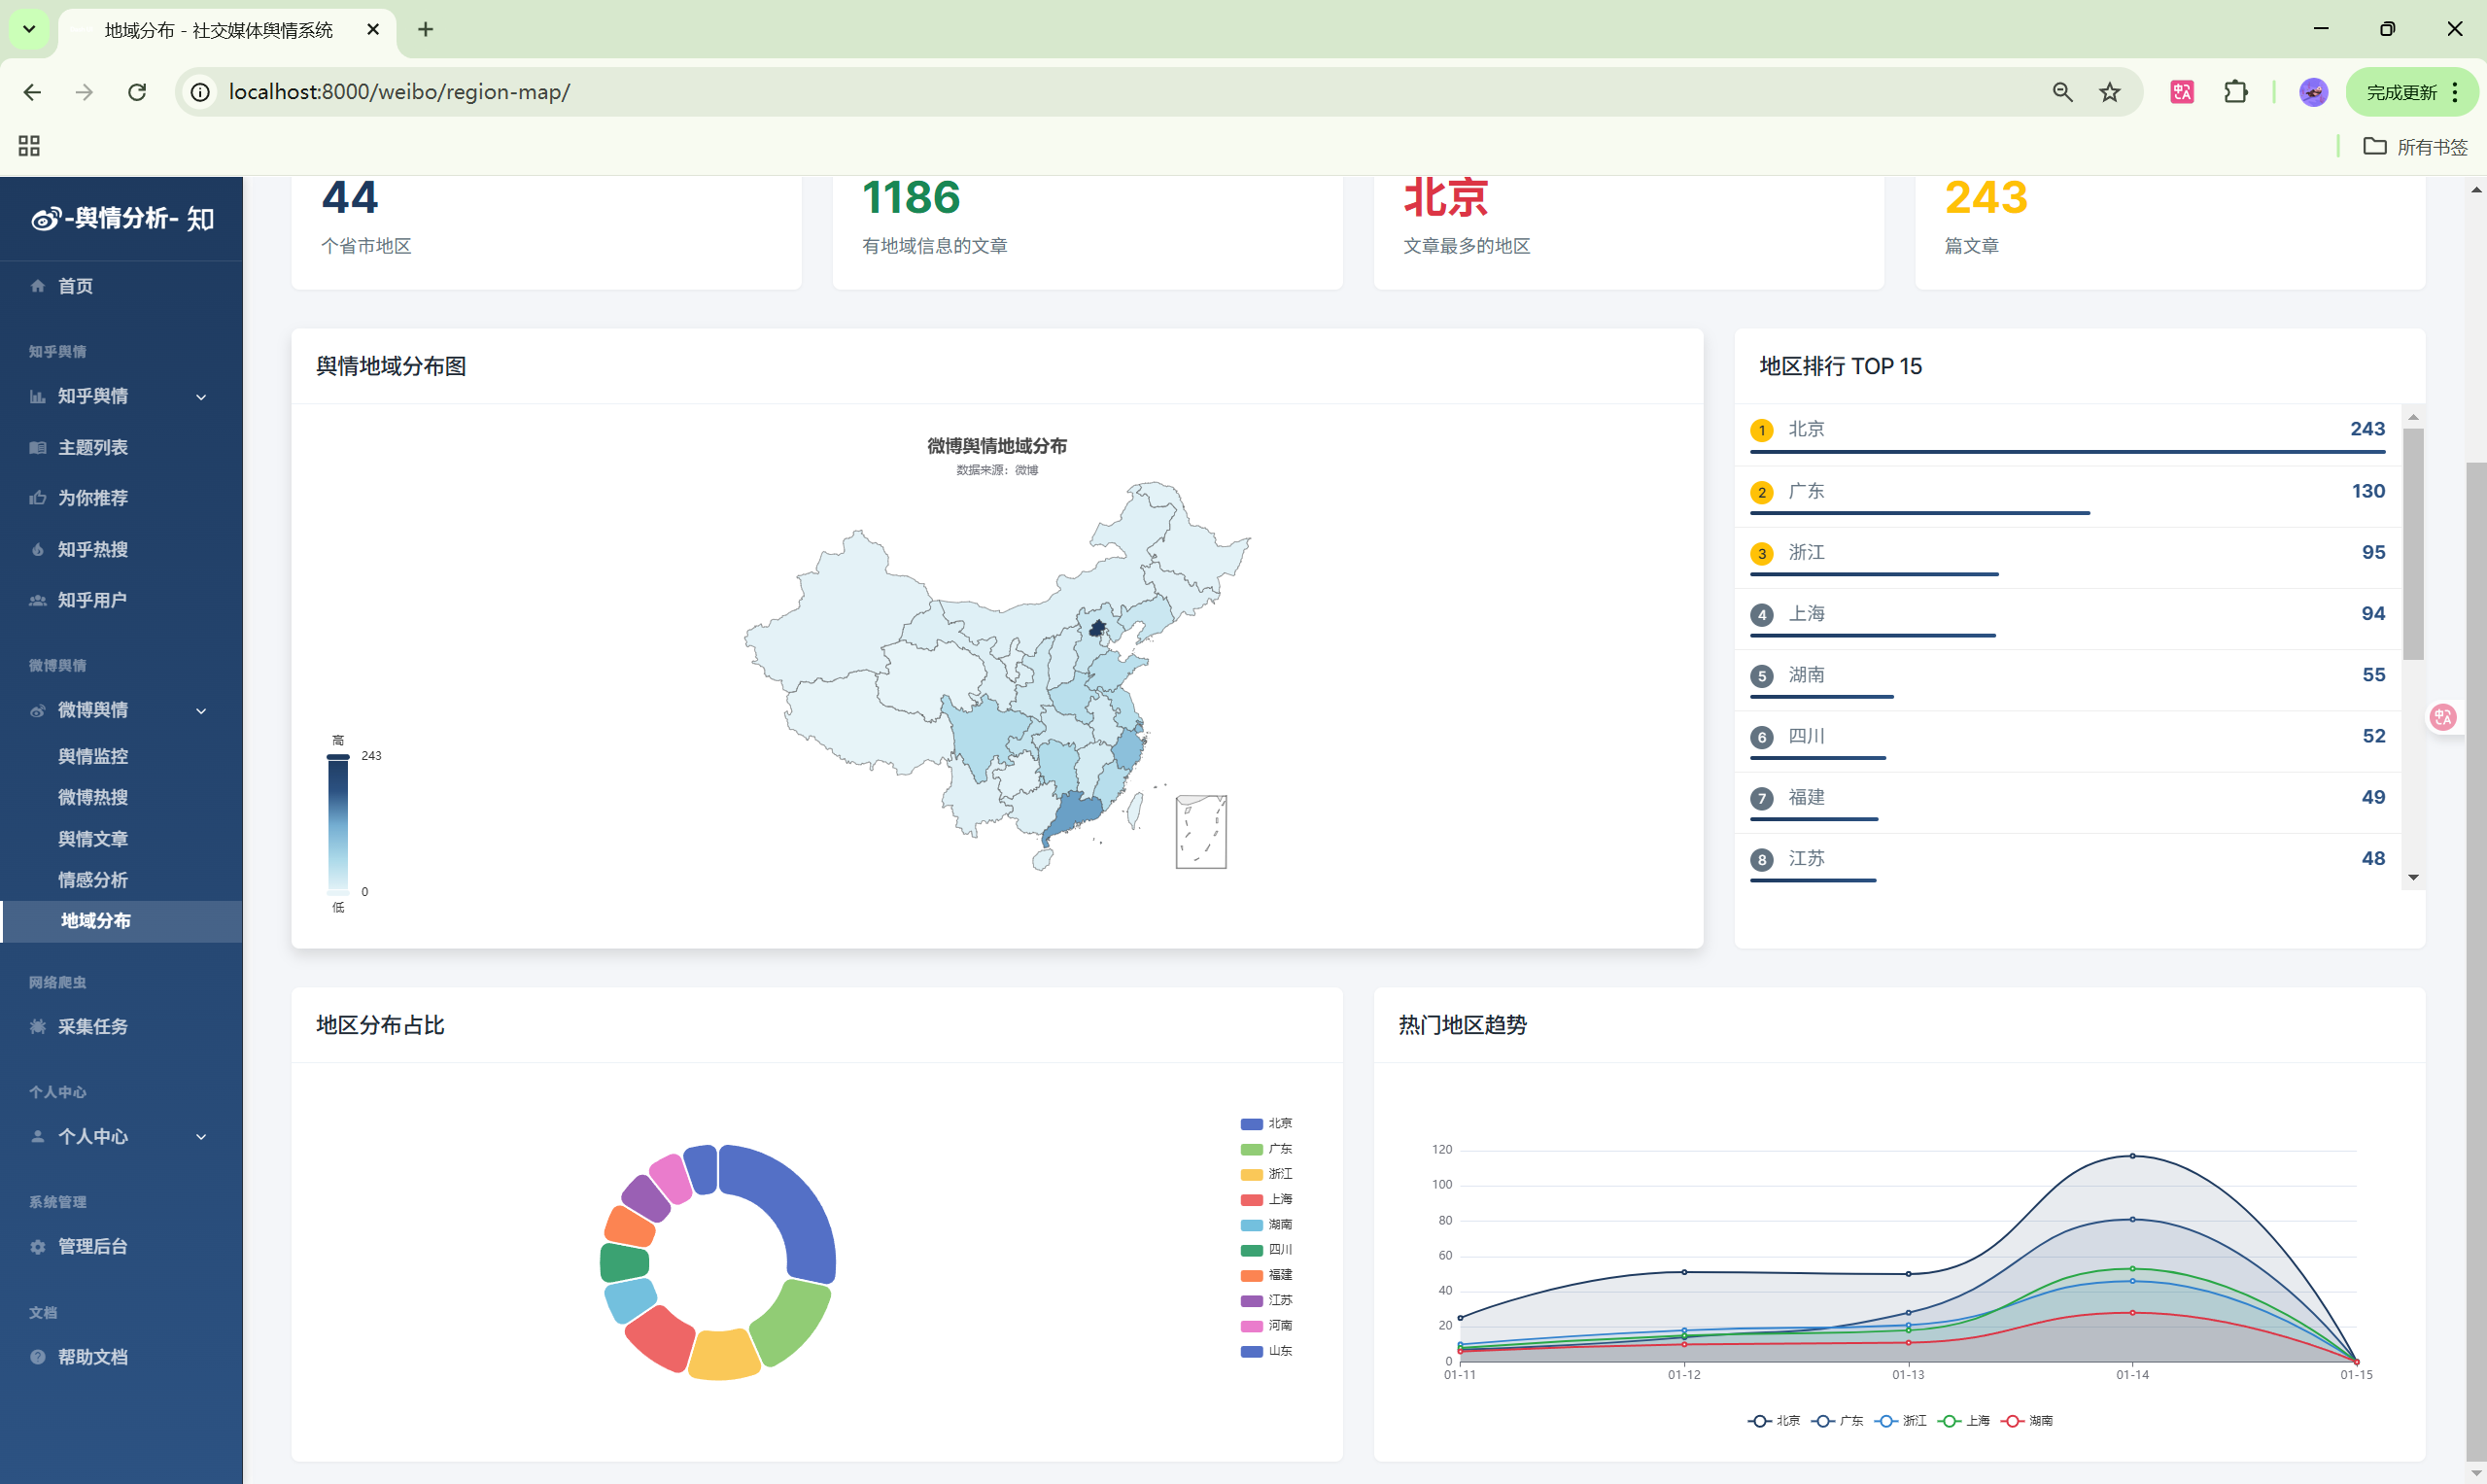Click the help icon beside 帮助文档
The height and width of the screenshot is (1484, 2487).
(x=38, y=1357)
